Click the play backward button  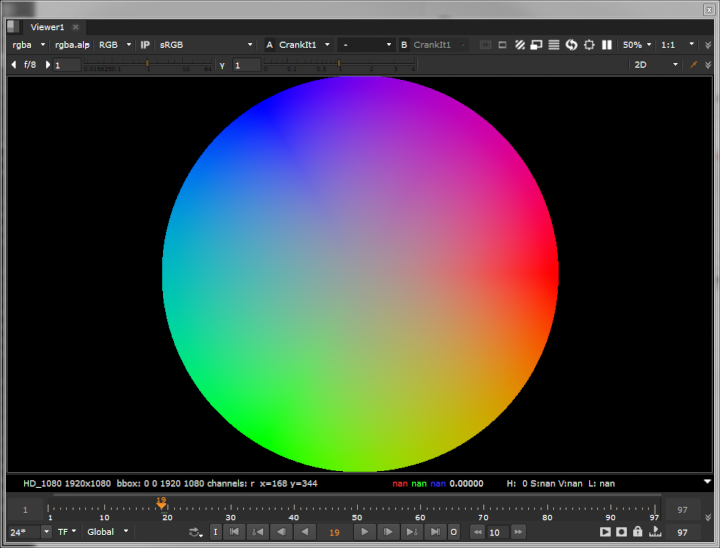303,532
